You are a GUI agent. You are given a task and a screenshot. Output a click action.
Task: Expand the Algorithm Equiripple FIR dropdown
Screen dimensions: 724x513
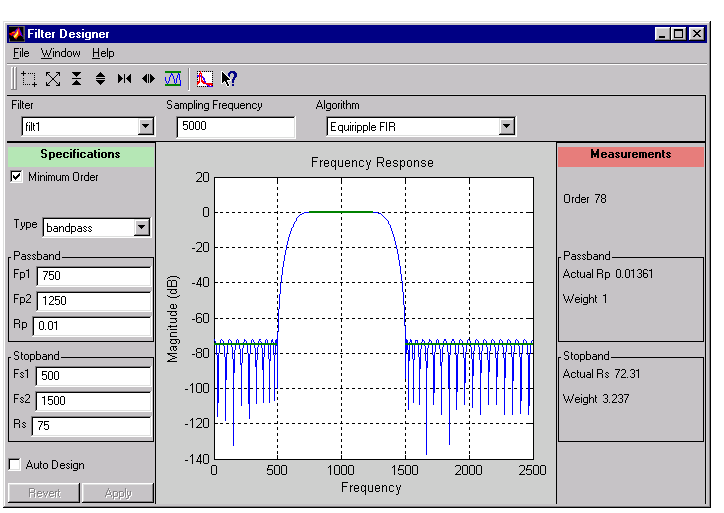506,127
